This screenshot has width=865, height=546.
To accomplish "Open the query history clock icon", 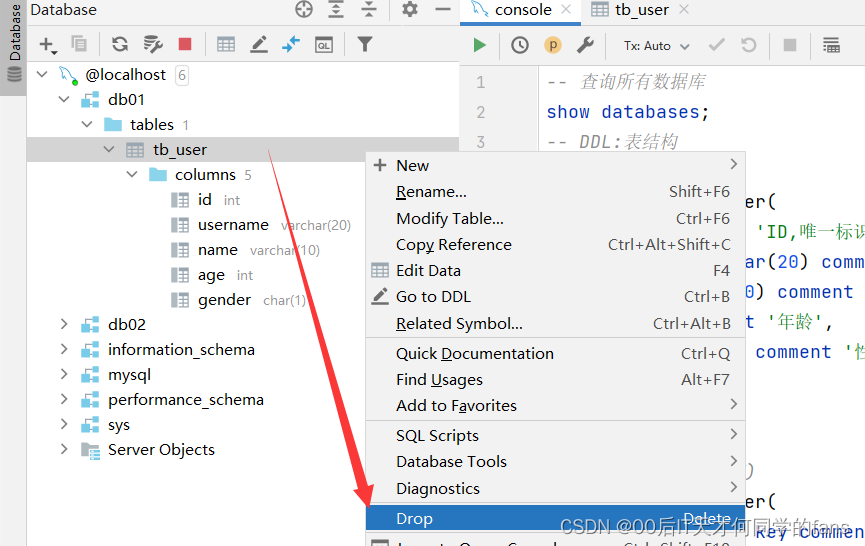I will click(x=520, y=45).
